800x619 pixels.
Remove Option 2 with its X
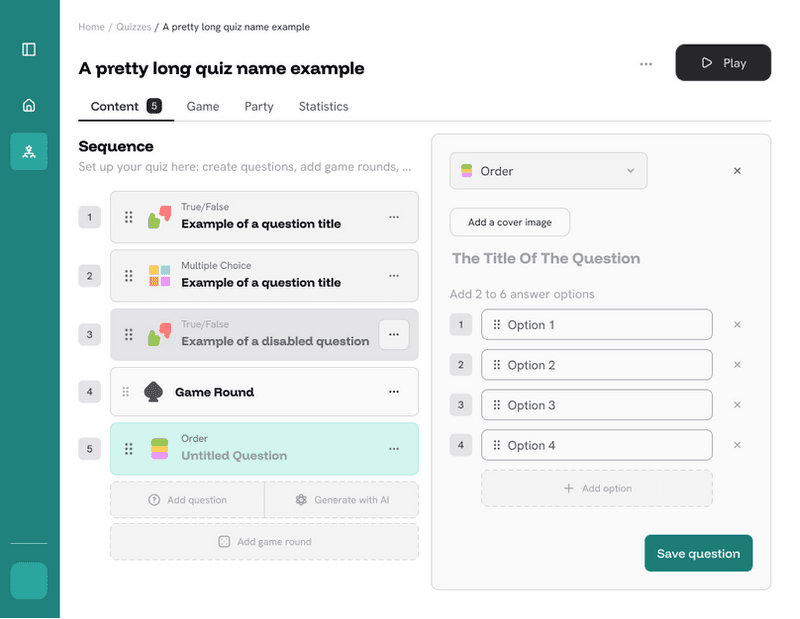tap(737, 365)
